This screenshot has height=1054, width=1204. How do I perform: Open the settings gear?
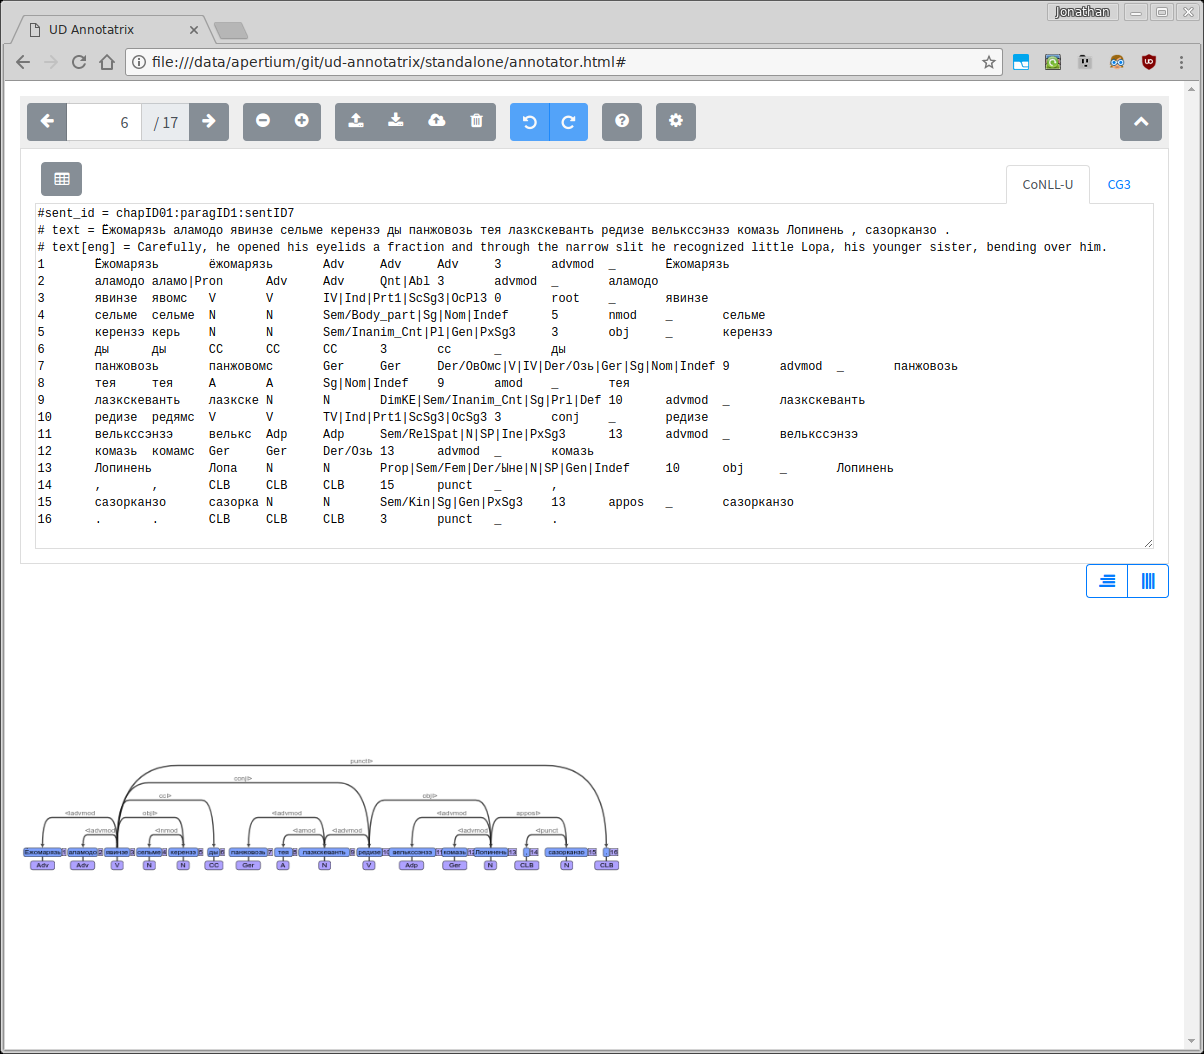676,121
